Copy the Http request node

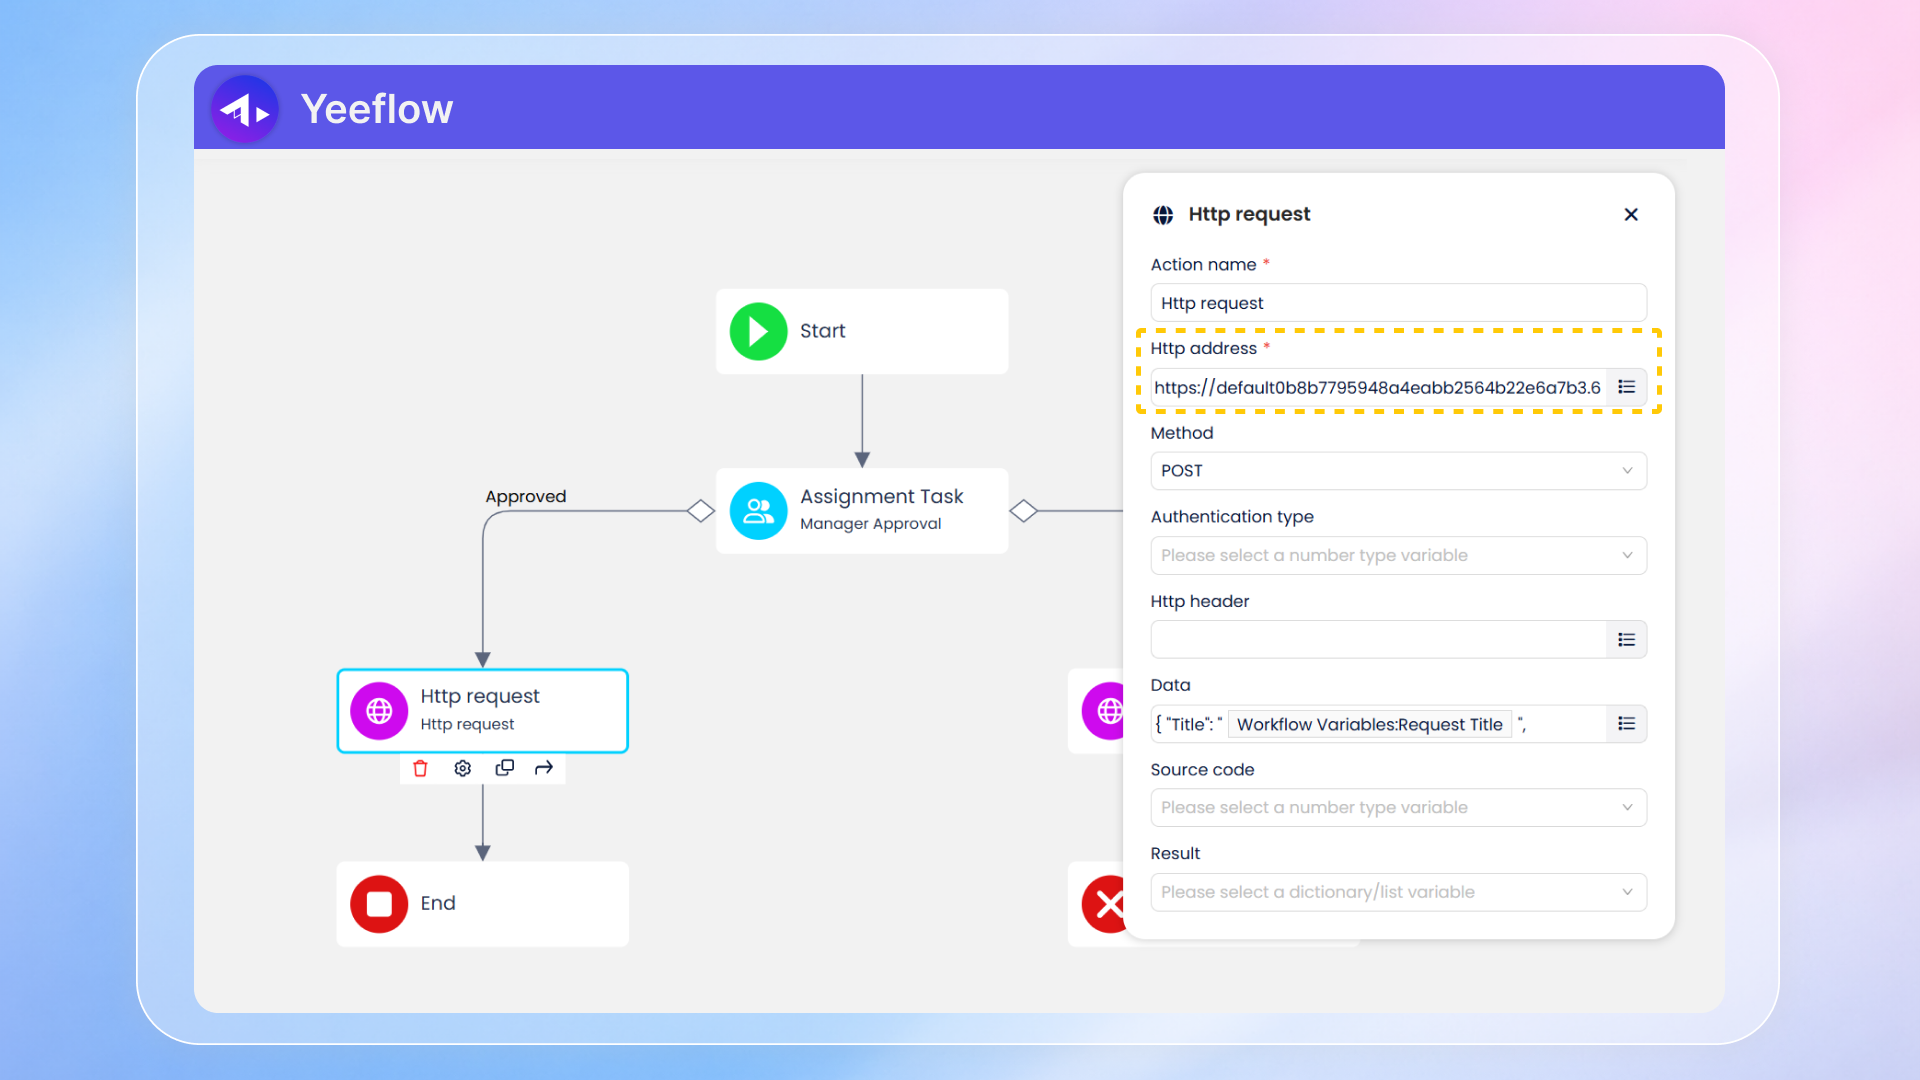[x=504, y=768]
